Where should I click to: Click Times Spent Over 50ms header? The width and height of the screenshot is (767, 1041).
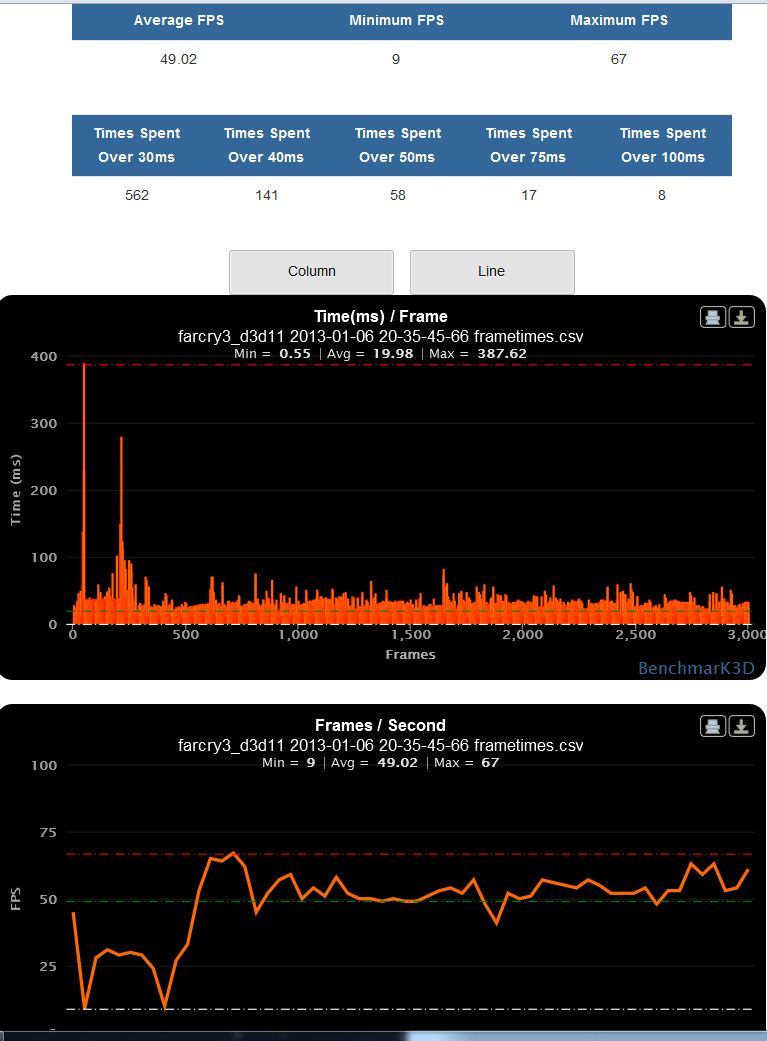[x=397, y=145]
